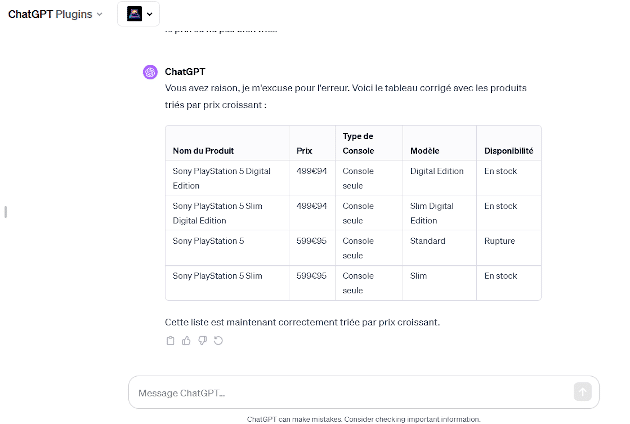Click the send message arrow button
Viewport: 630px width, 424px height.
click(583, 392)
